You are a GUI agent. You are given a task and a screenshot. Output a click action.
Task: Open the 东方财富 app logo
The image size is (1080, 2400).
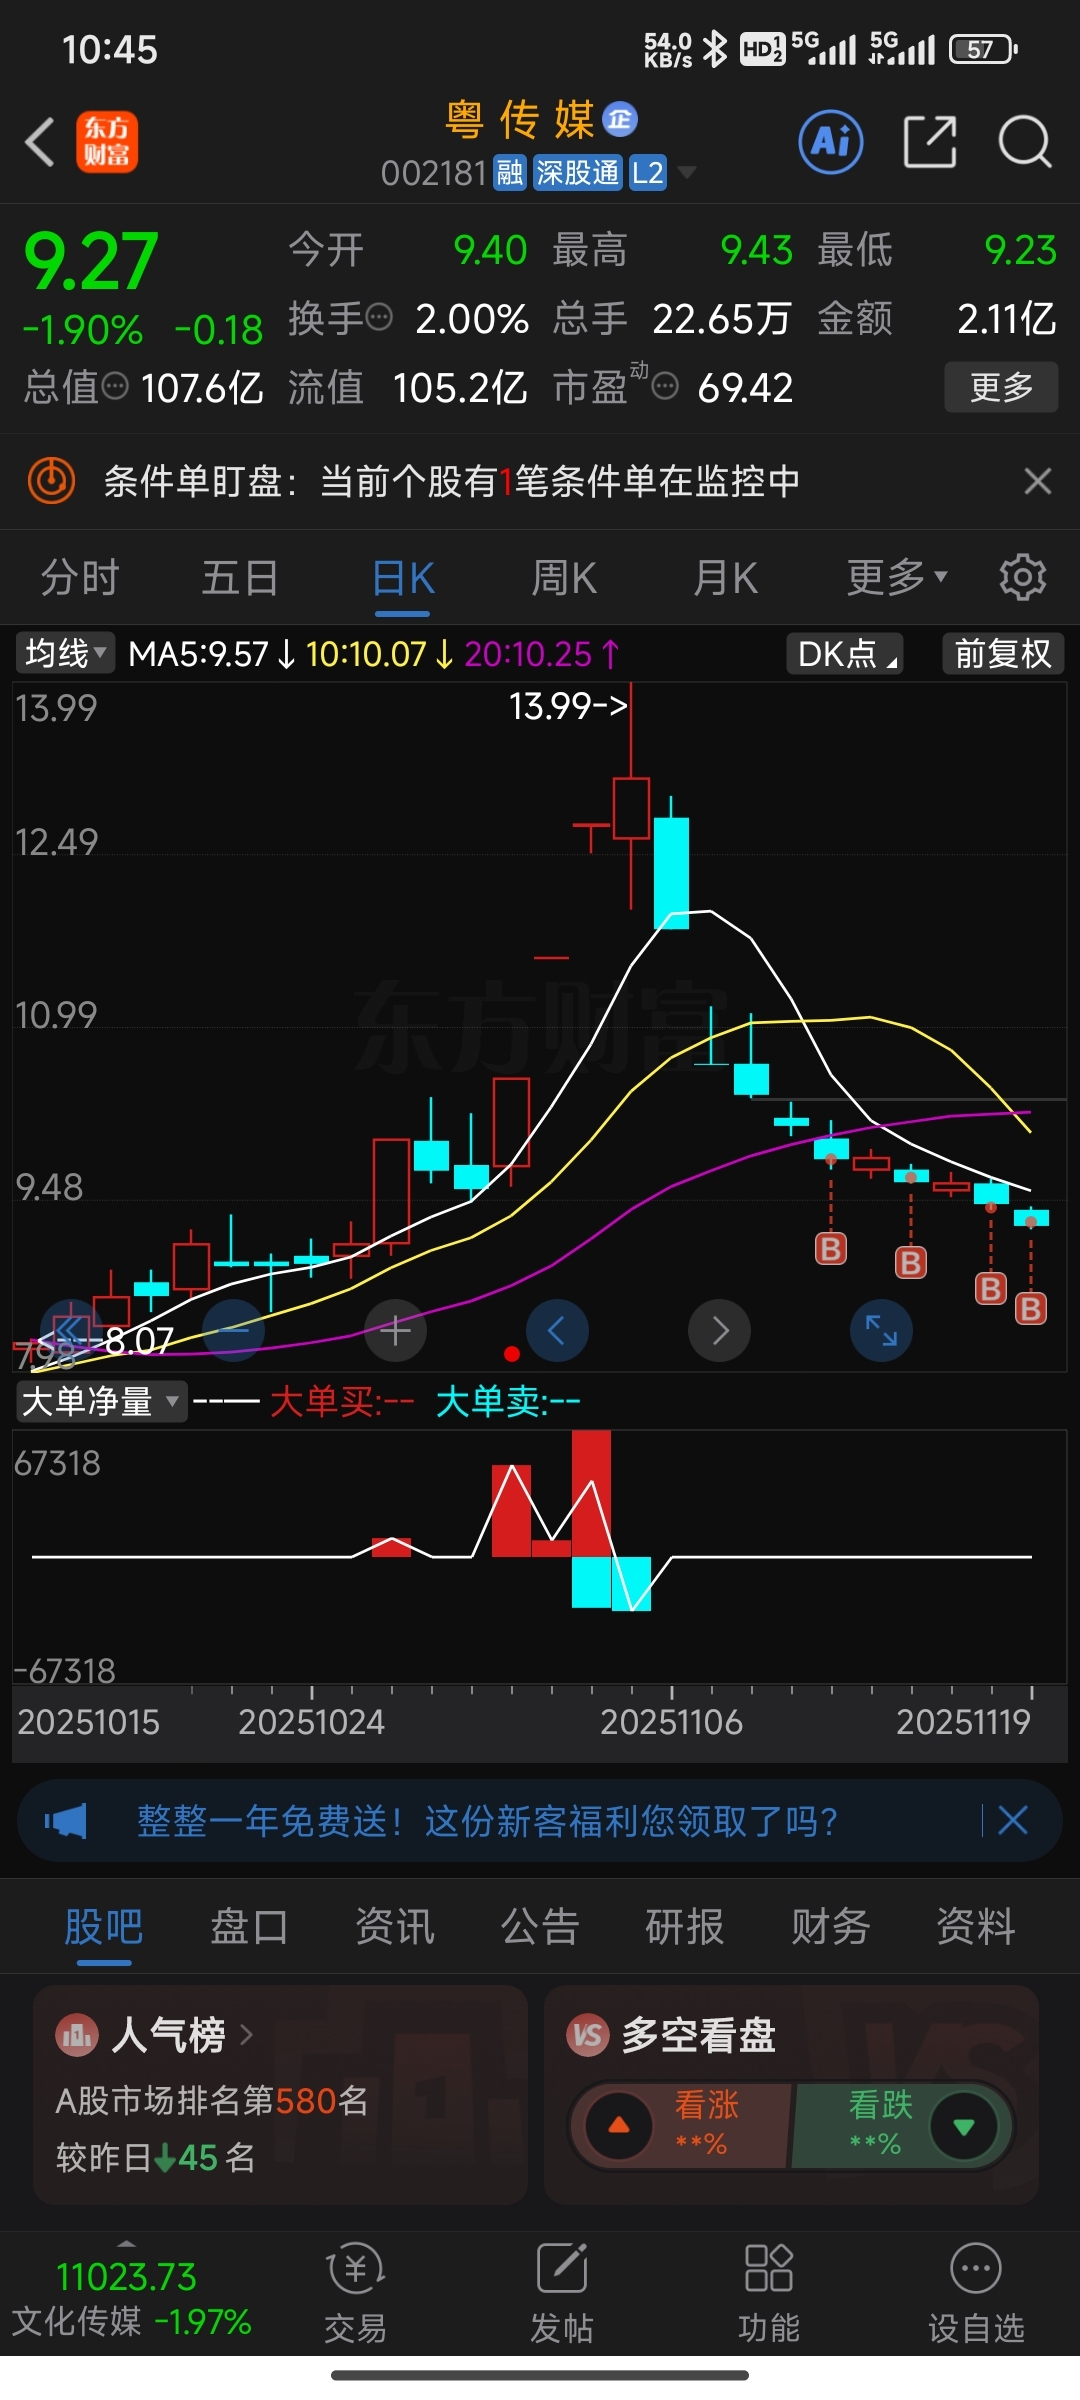(107, 142)
